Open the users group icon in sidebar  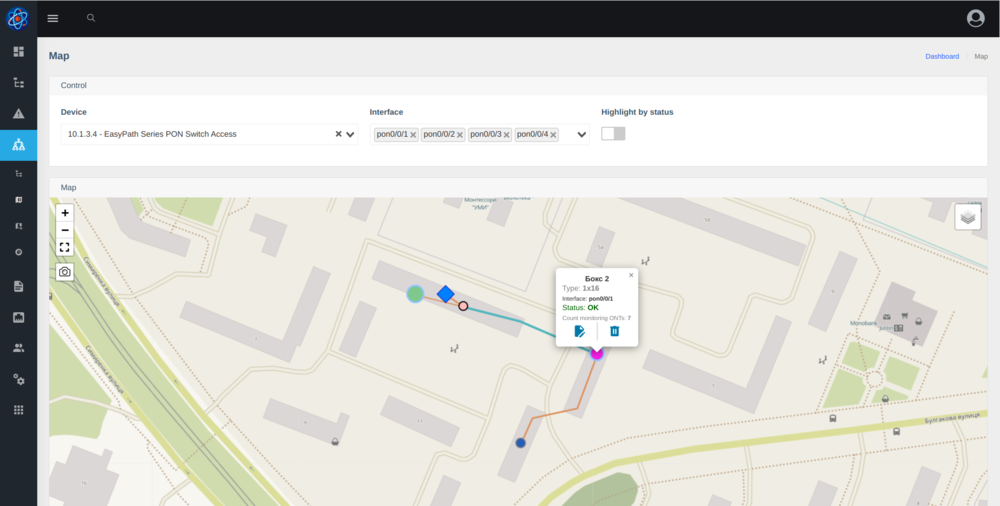point(18,348)
